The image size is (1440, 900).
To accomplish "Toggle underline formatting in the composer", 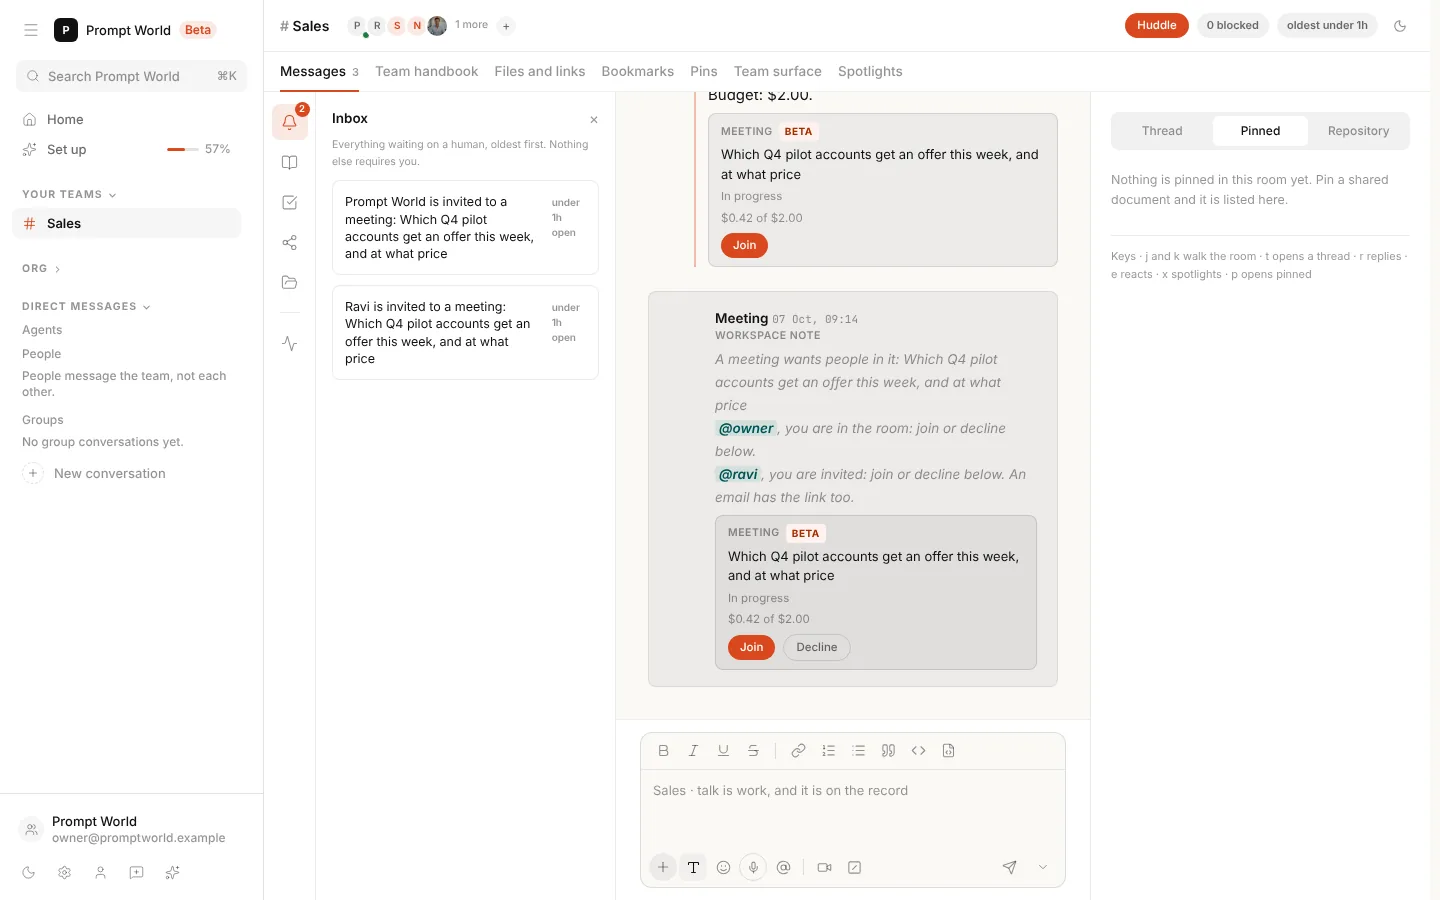I will [x=723, y=751].
